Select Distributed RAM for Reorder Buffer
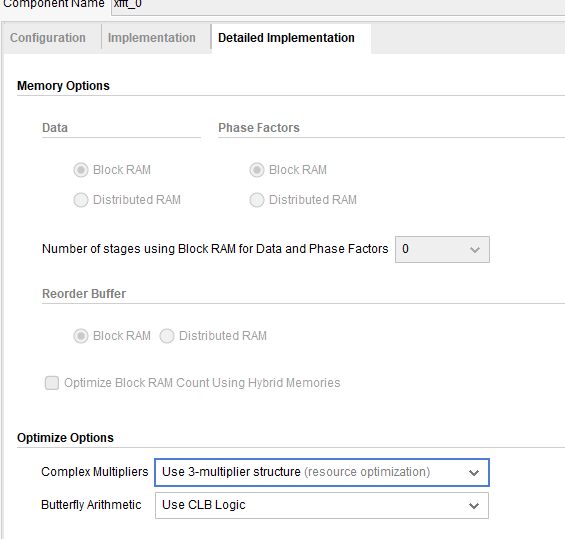Viewport: 565px width, 539px height. tap(167, 336)
